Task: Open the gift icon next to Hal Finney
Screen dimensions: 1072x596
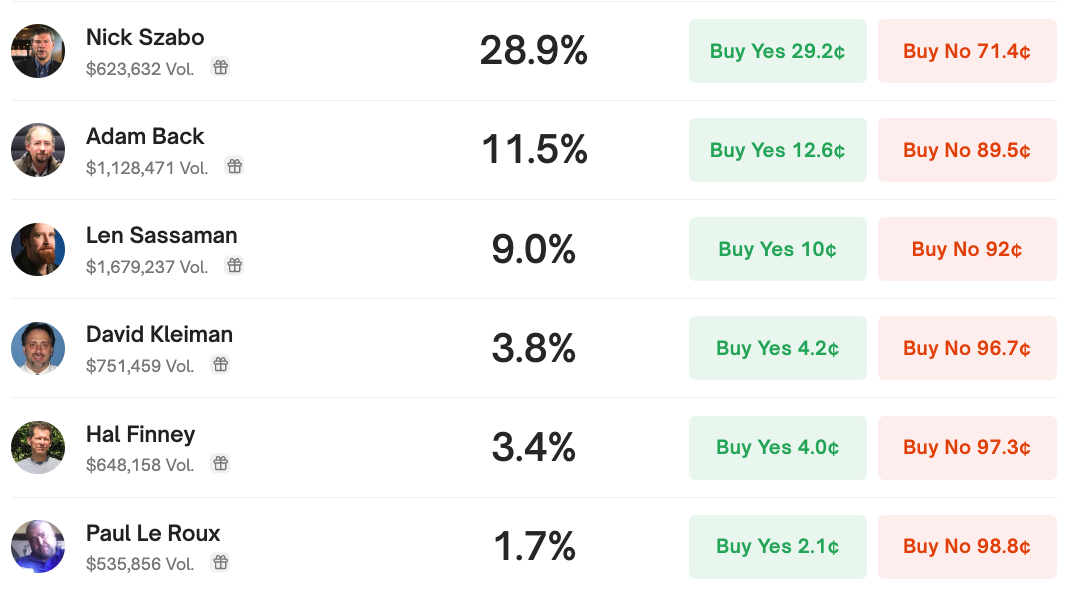Action: 220,463
